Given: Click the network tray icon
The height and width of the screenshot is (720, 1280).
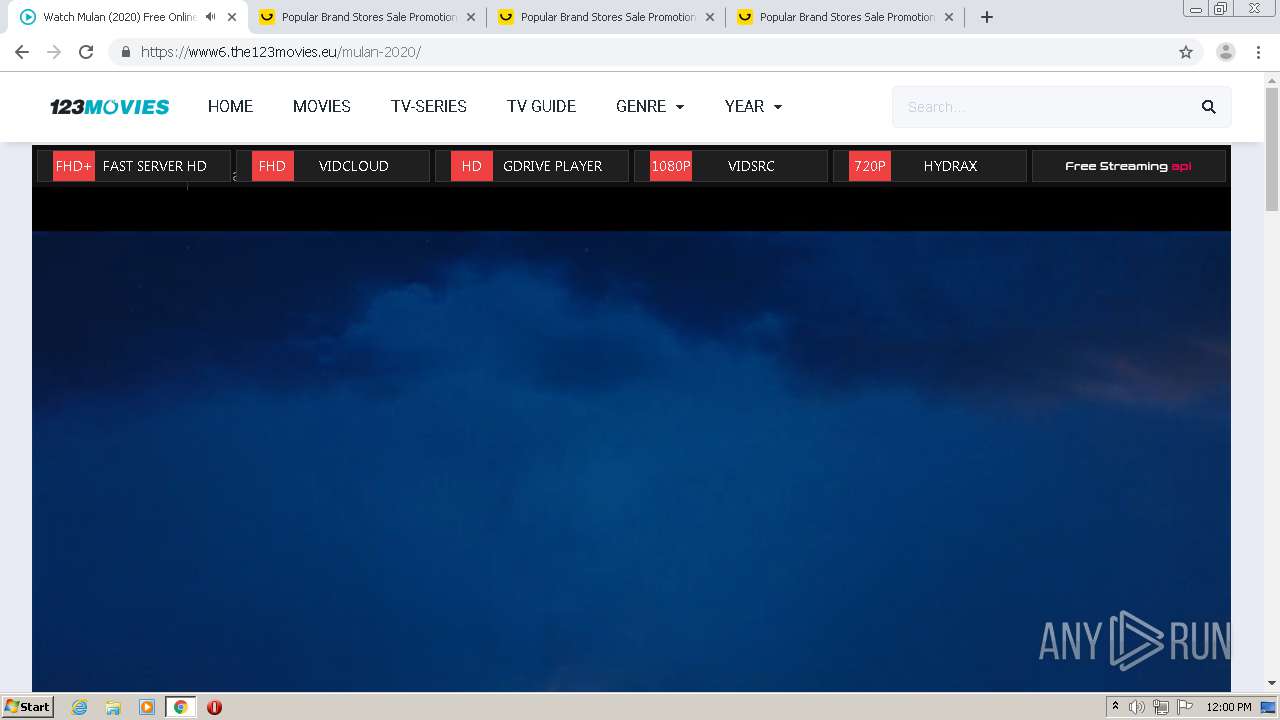Looking at the screenshot, I should (1160, 707).
